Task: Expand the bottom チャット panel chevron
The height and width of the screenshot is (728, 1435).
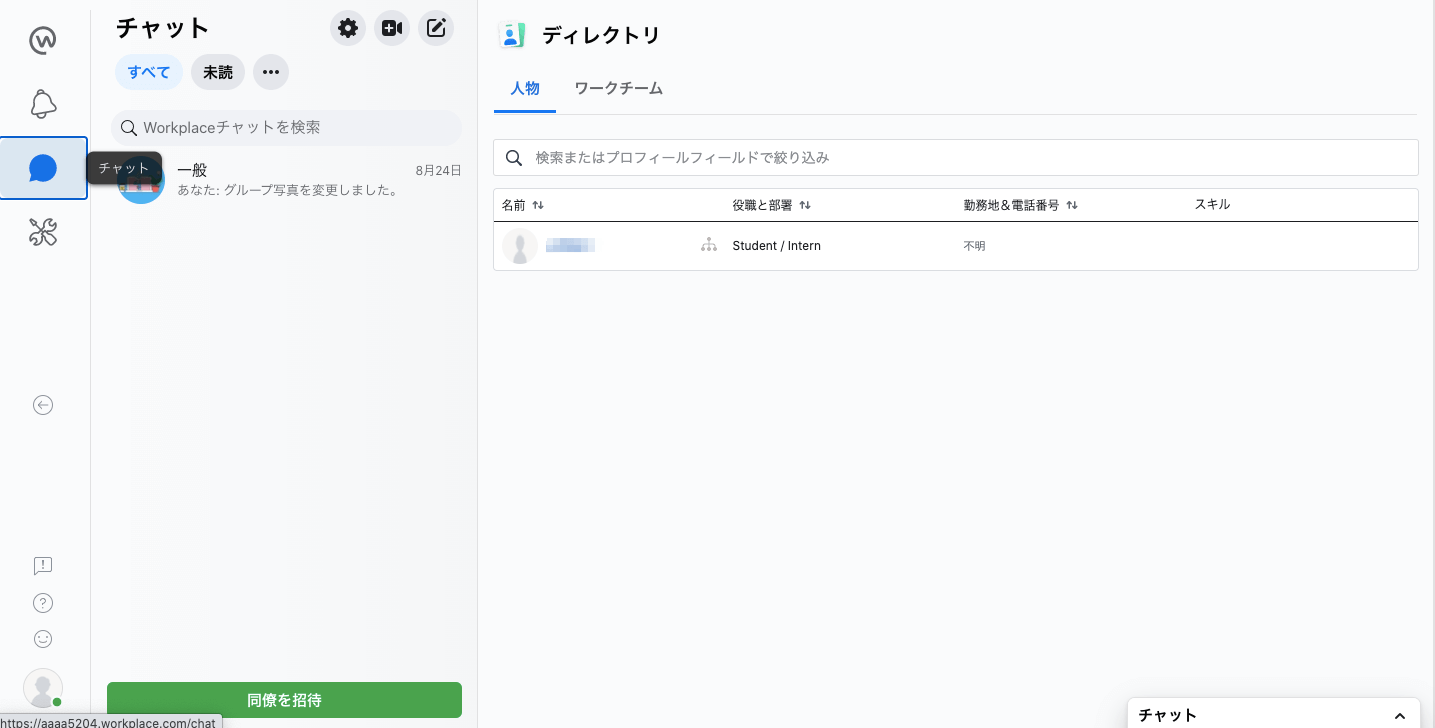Action: [1399, 715]
